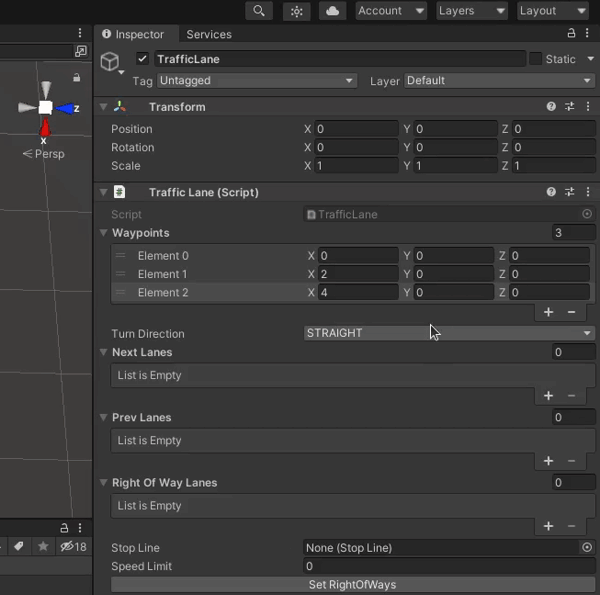Open Transform component three-dot menu
The image size is (600, 595).
click(x=587, y=107)
